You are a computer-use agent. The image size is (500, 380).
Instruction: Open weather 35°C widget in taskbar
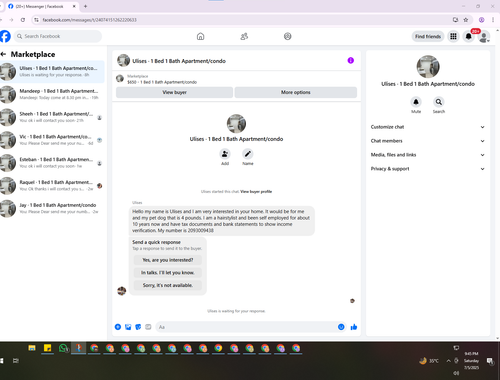click(429, 361)
